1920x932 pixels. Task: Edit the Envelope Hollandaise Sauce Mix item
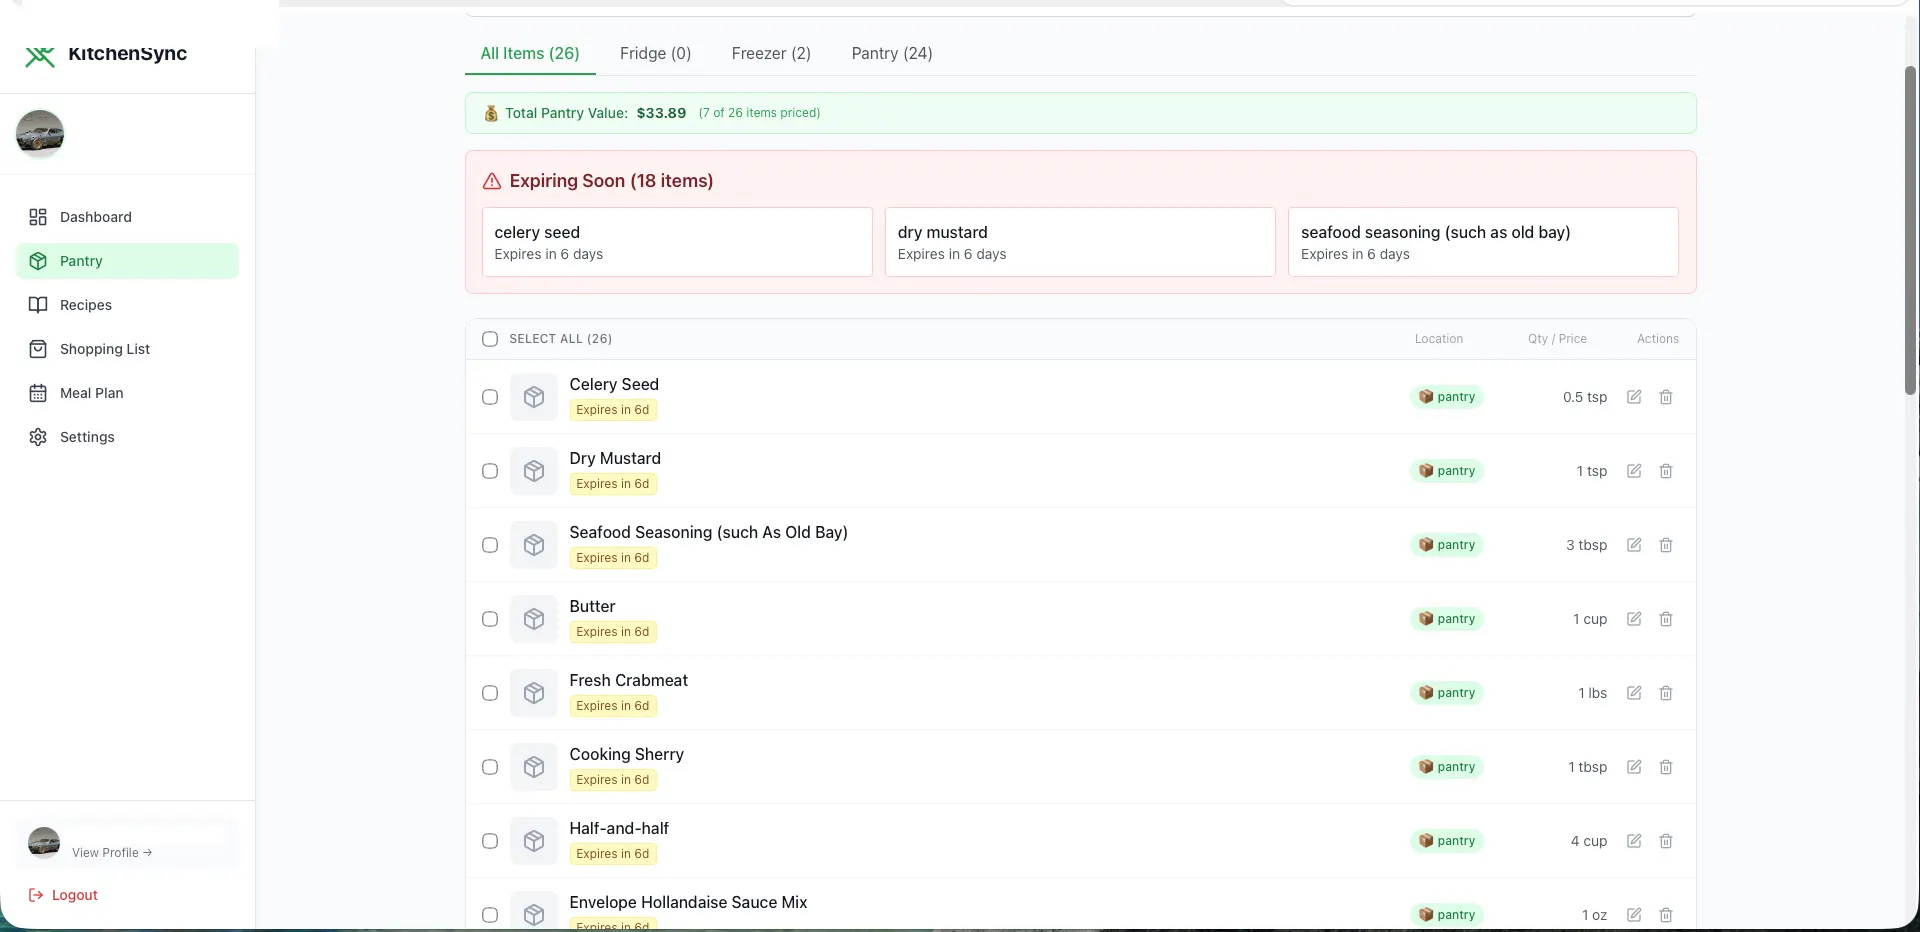(x=1634, y=915)
